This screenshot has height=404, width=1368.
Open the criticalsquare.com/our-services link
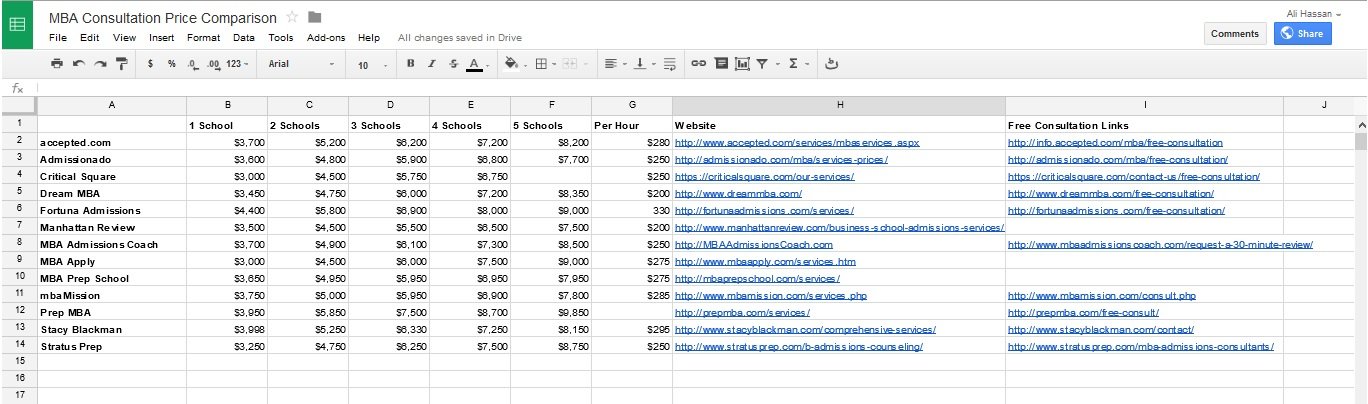[x=765, y=177]
